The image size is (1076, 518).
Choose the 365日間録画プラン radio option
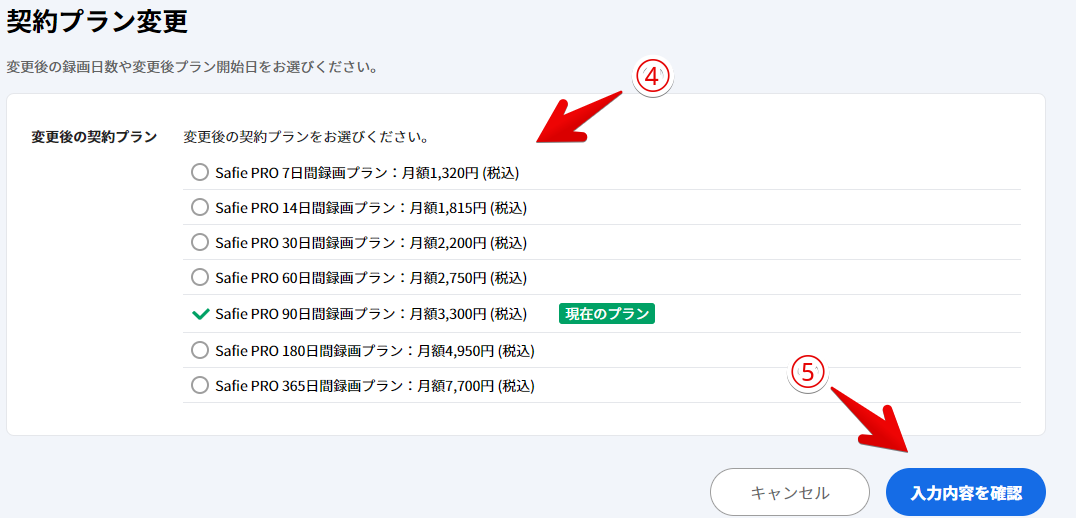200,386
